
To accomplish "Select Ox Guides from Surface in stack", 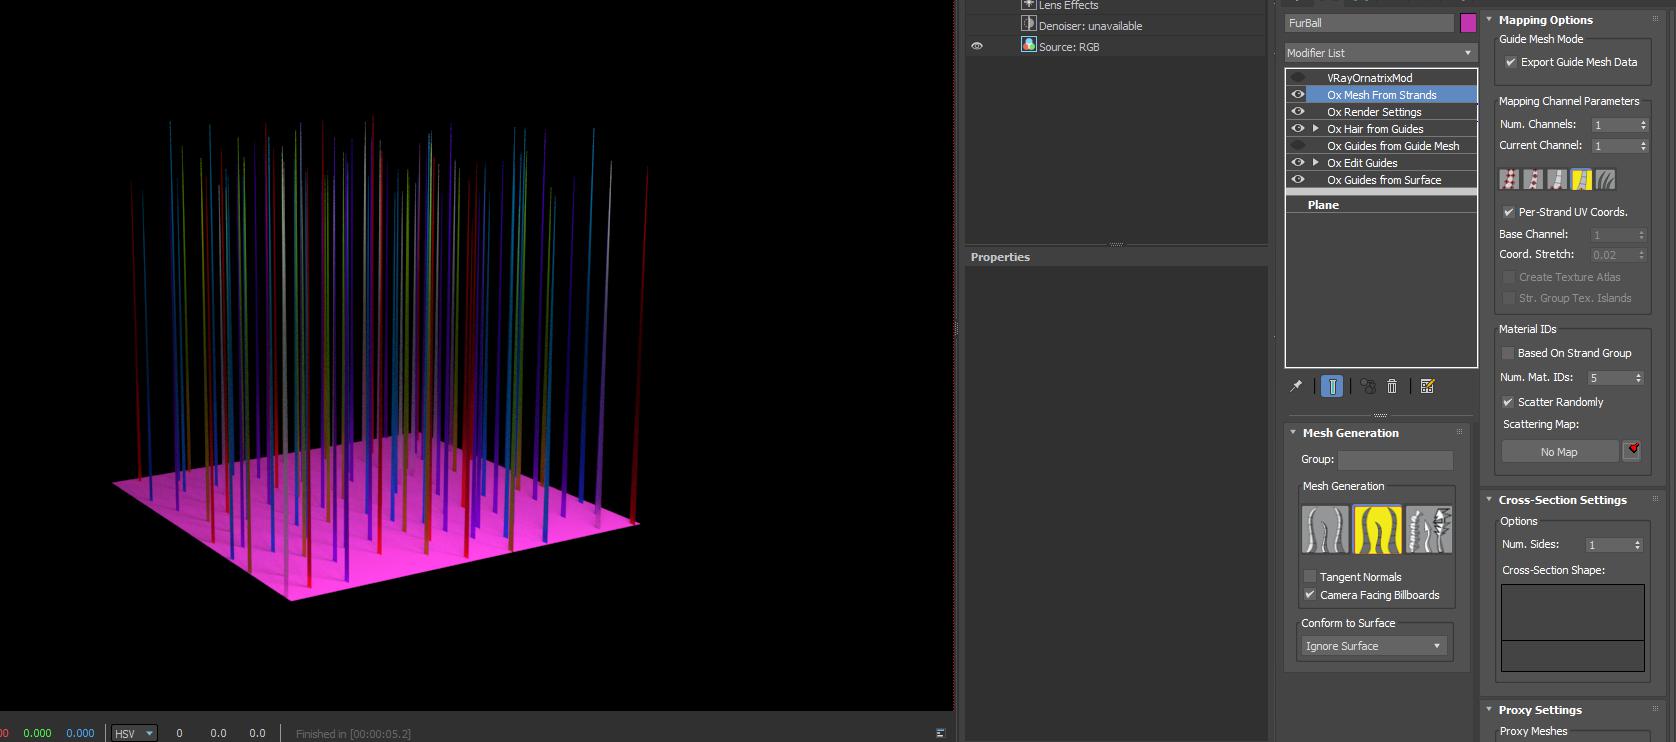I will [1384, 180].
